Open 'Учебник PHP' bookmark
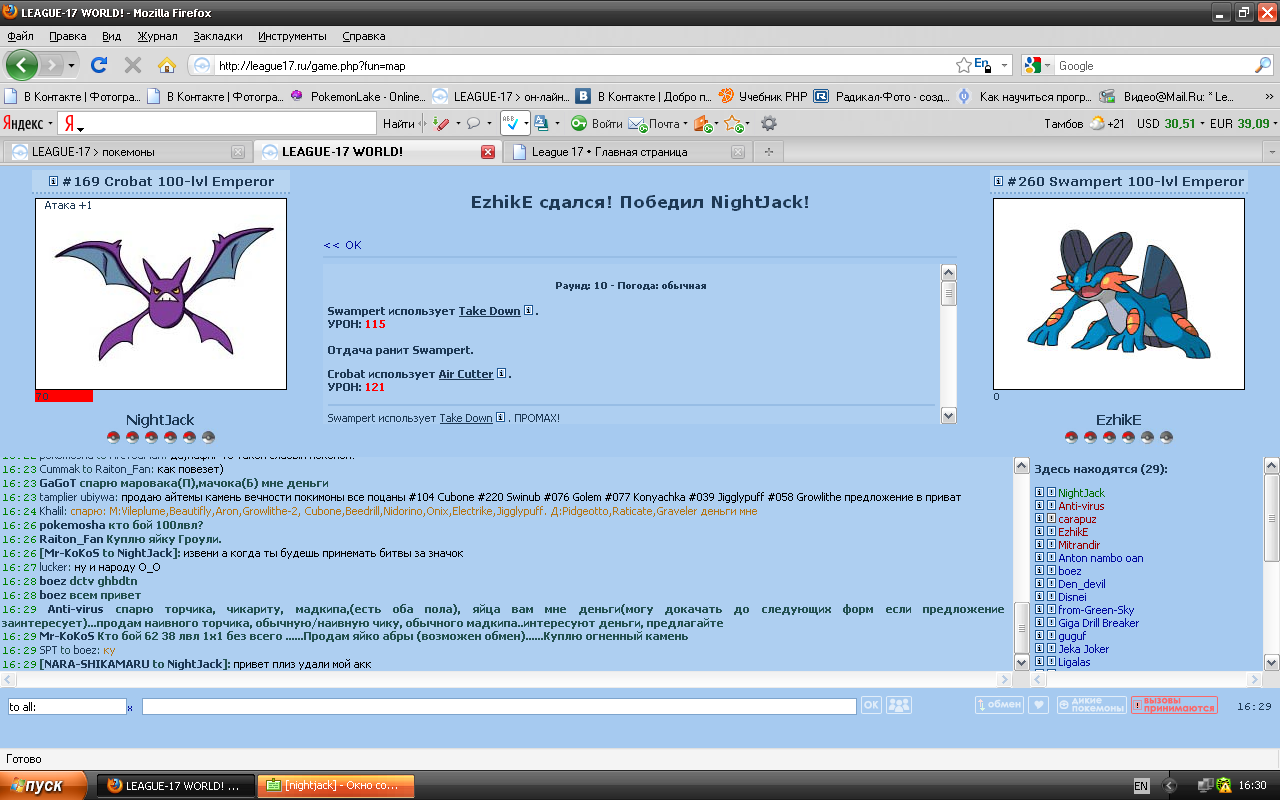1280x800 pixels. coord(762,97)
